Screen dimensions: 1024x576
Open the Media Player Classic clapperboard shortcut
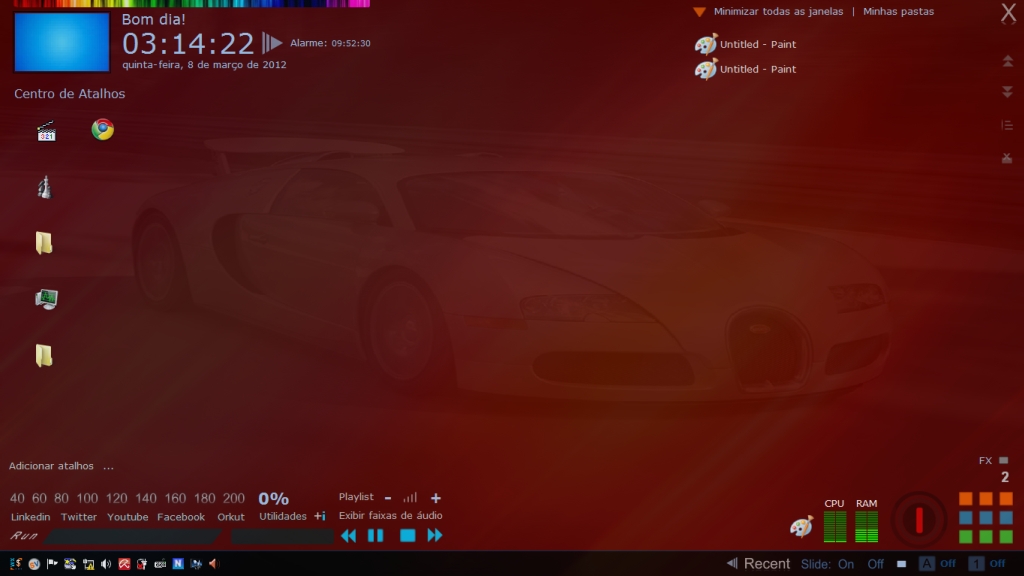[46, 131]
